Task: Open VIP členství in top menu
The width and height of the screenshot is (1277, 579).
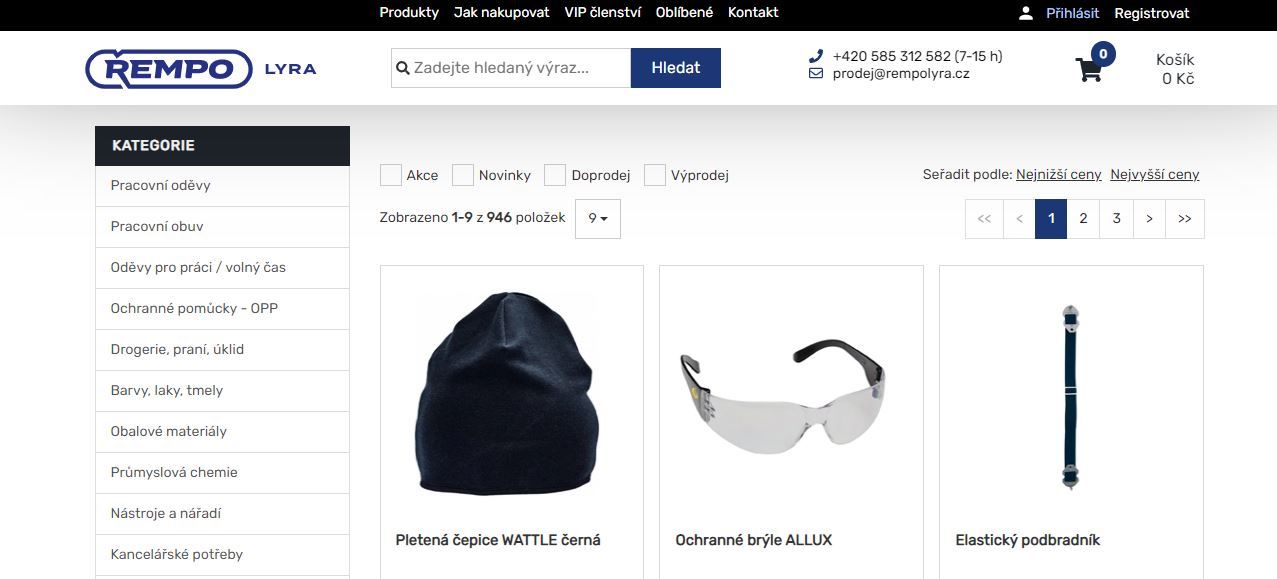Action: point(603,13)
